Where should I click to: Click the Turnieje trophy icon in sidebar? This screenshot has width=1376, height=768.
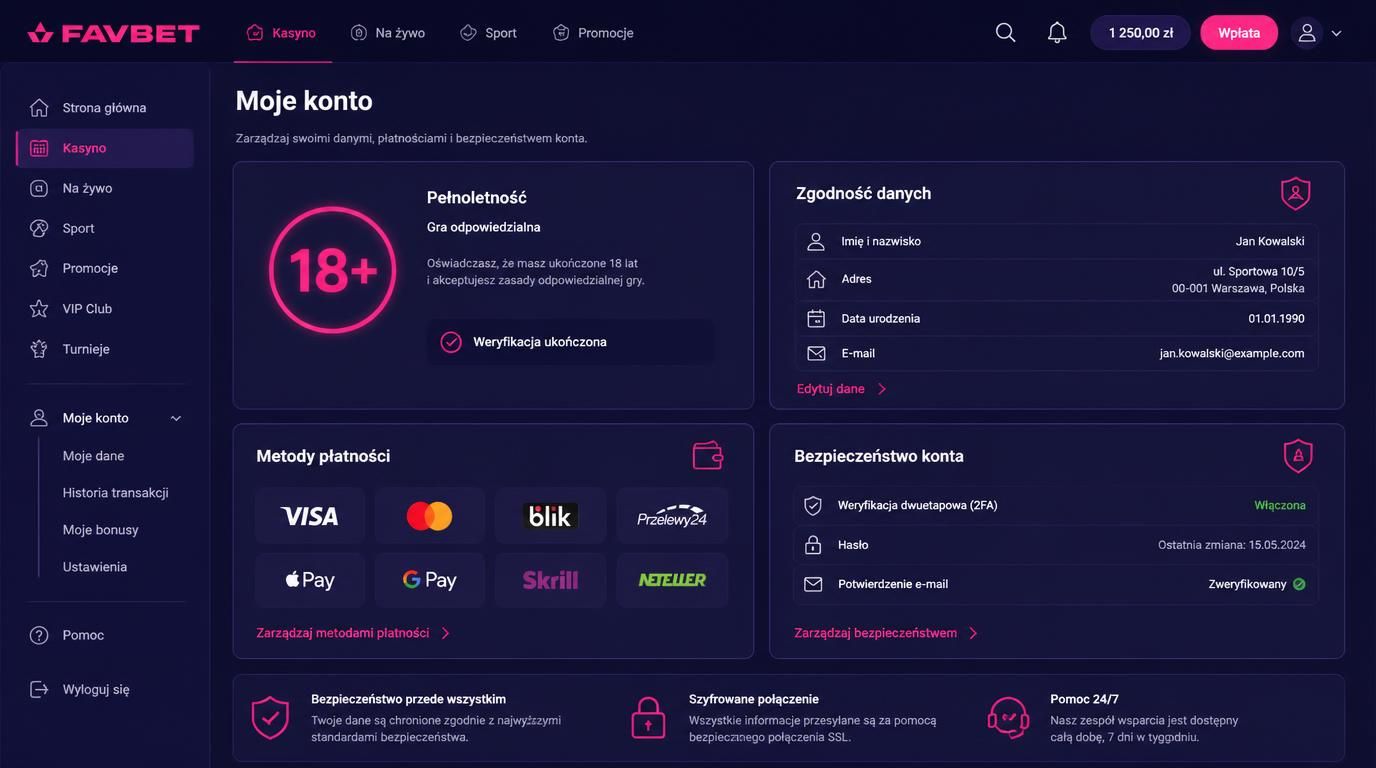[x=39, y=349]
